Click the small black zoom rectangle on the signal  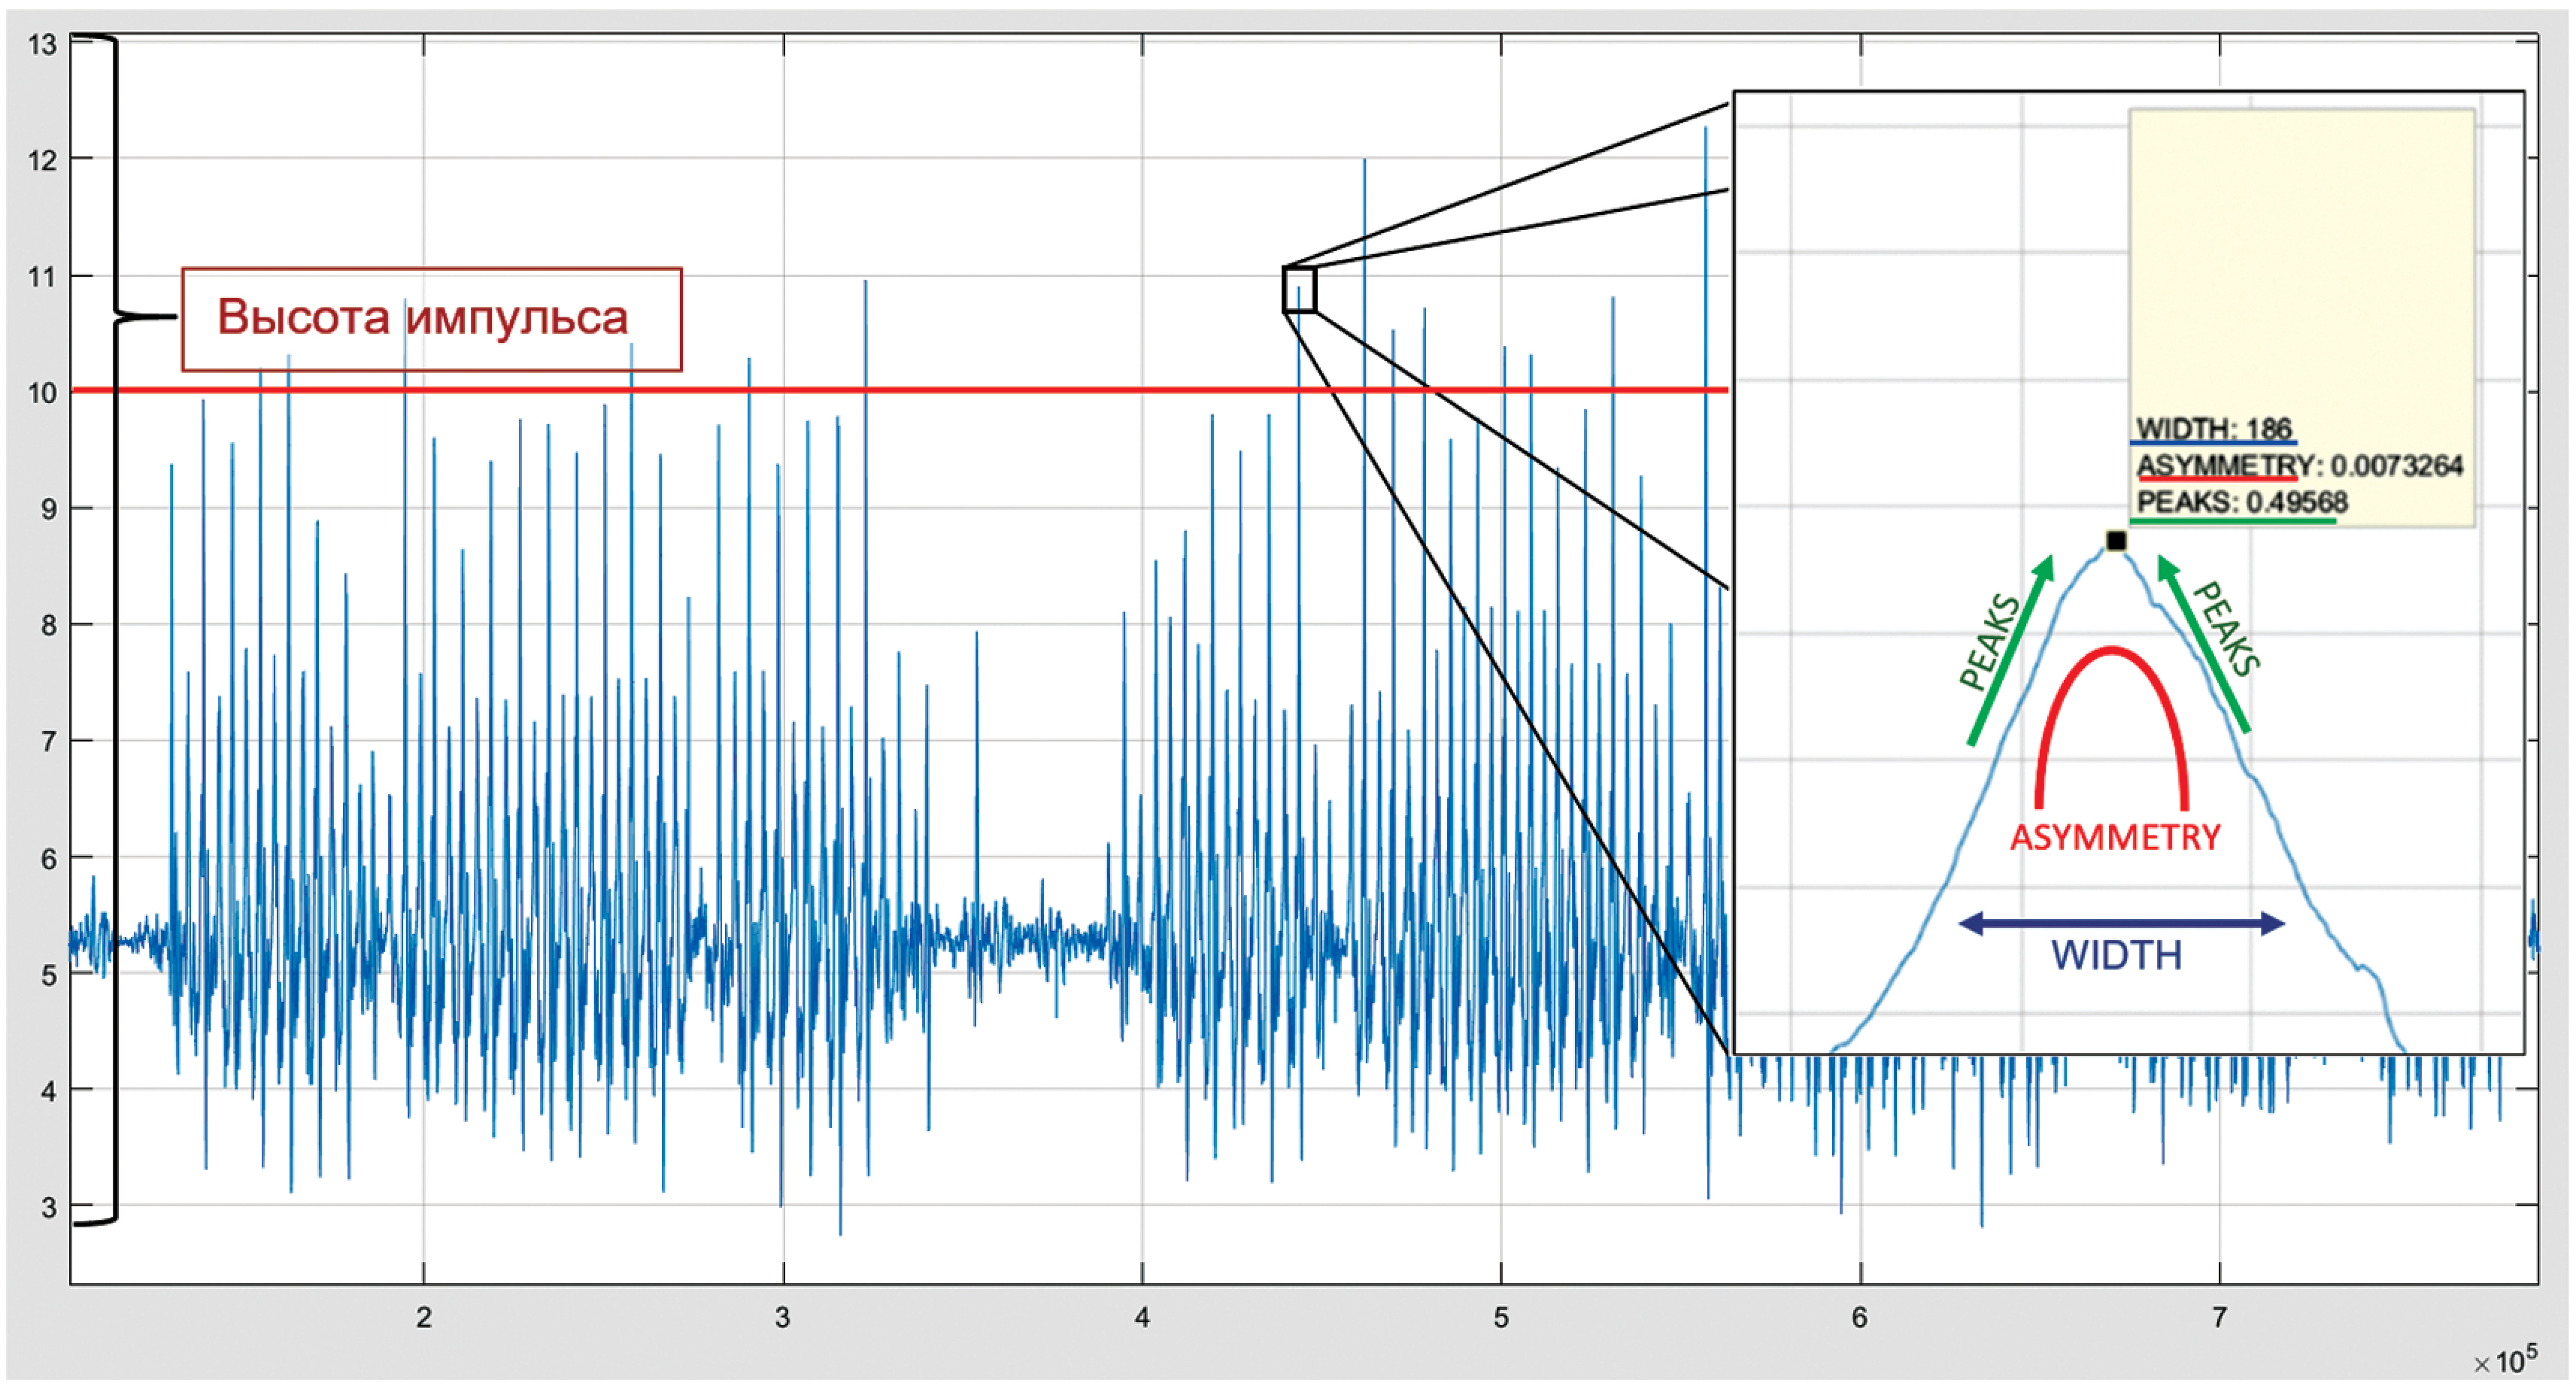1299,290
